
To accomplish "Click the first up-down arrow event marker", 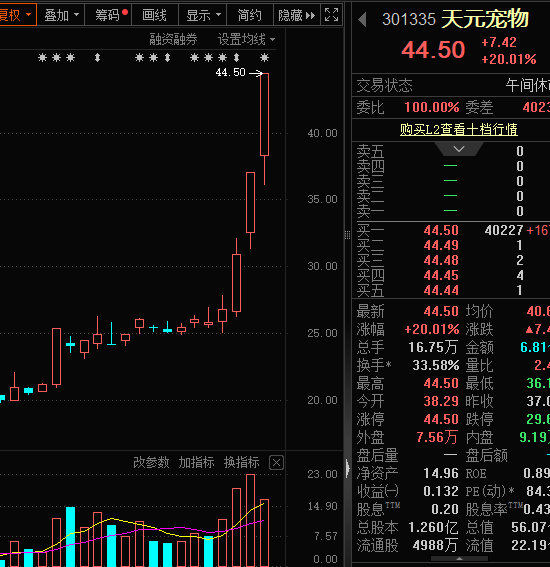I will point(97,57).
